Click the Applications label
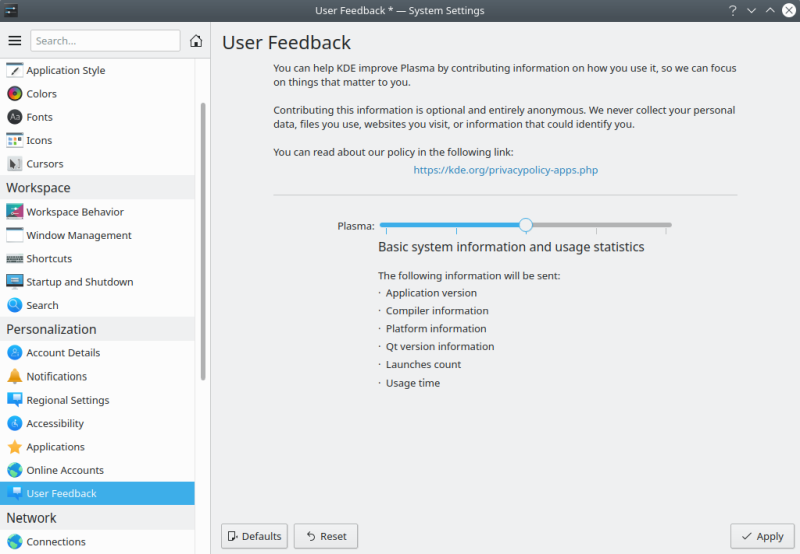Screen dimensions: 800x554 coord(56,447)
